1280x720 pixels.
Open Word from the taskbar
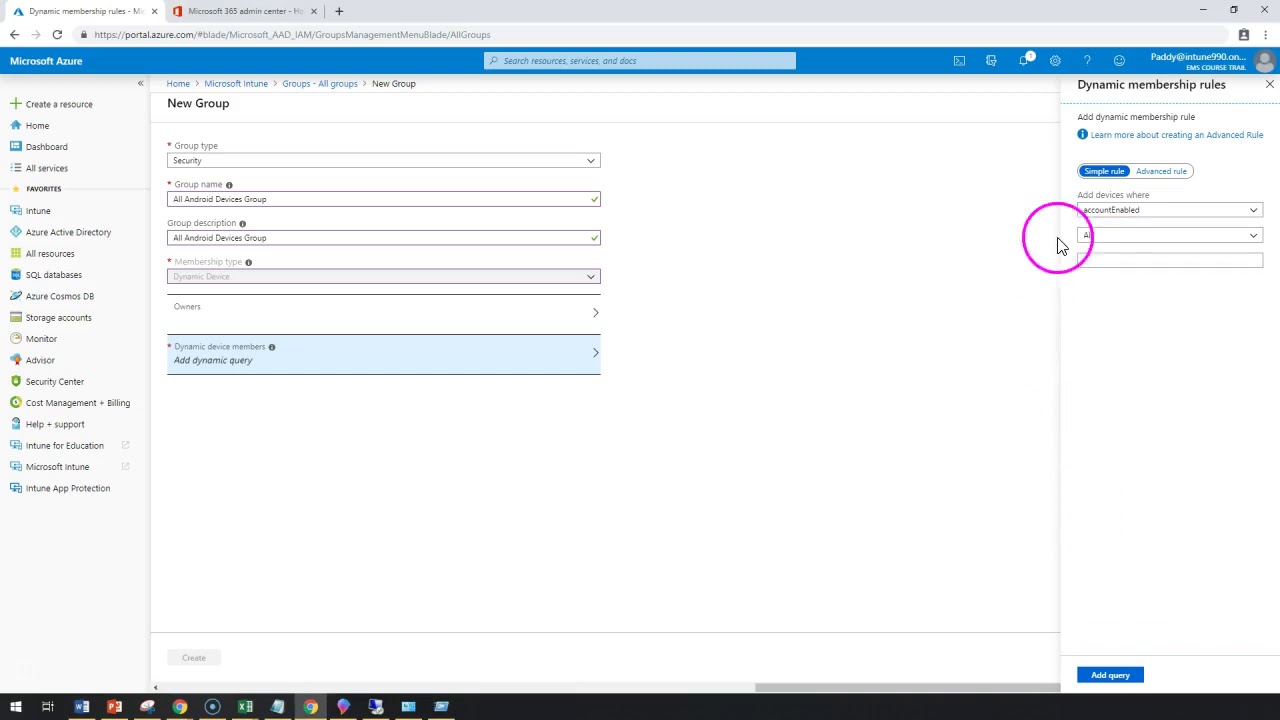(82, 707)
